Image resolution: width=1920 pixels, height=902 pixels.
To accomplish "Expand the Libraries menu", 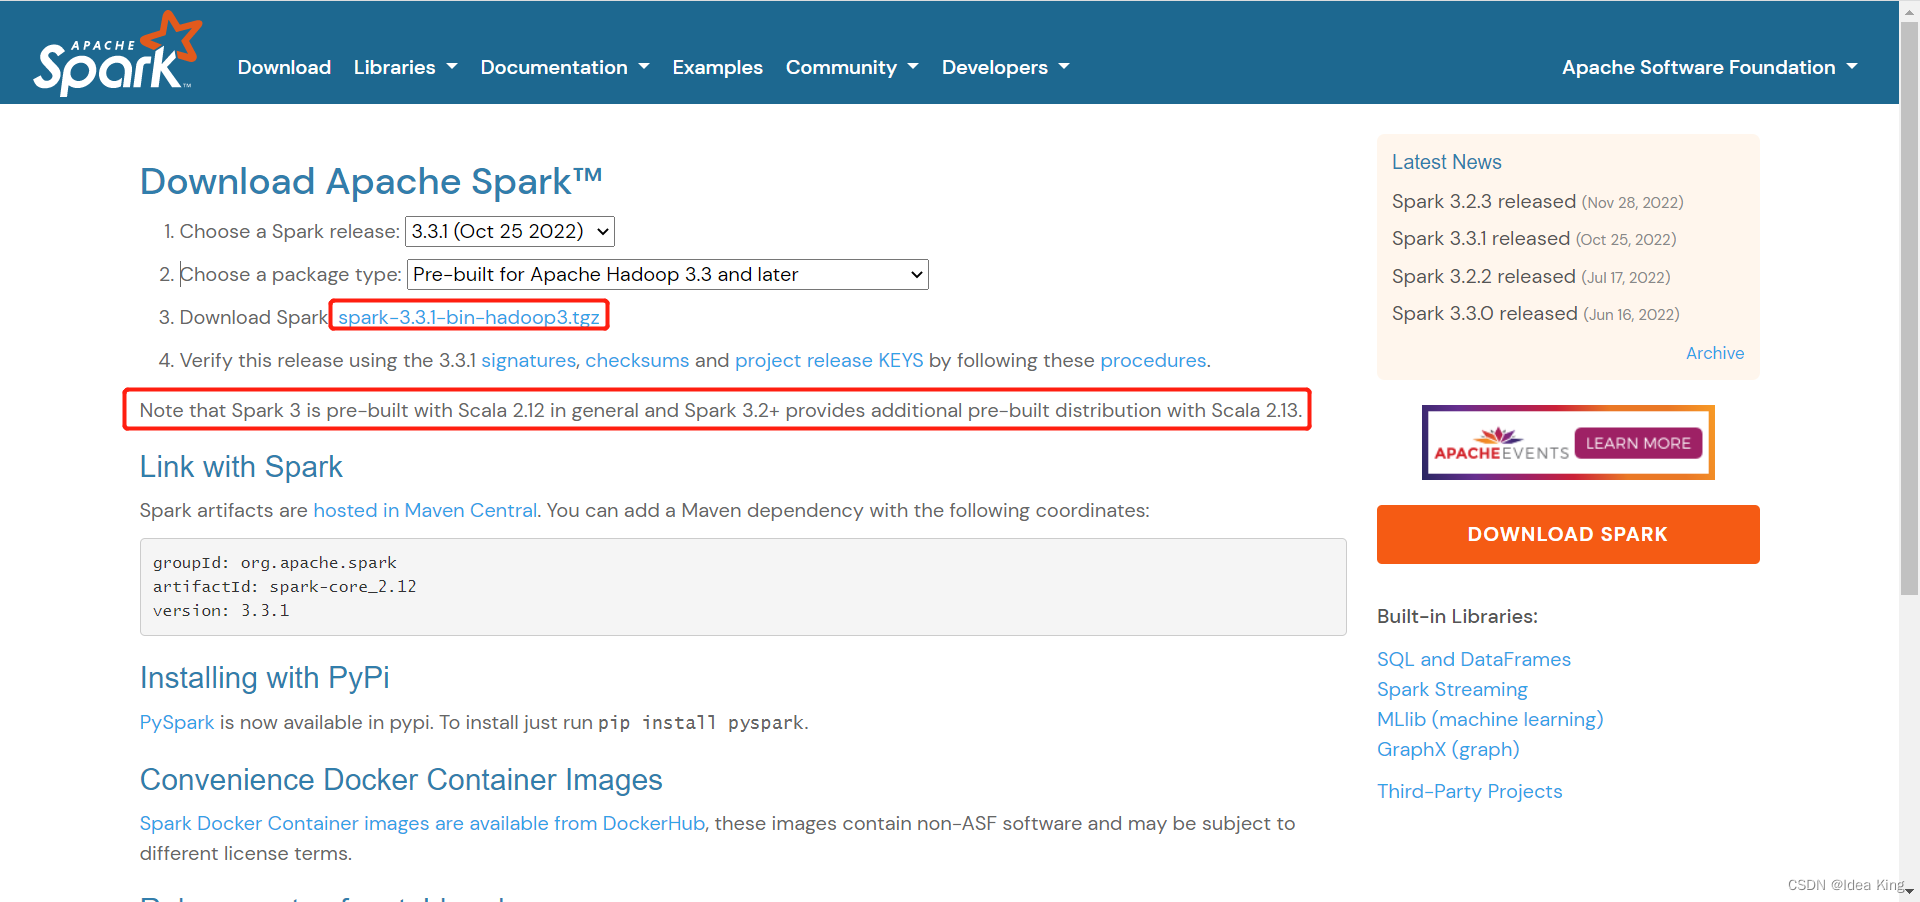I will click(x=405, y=67).
